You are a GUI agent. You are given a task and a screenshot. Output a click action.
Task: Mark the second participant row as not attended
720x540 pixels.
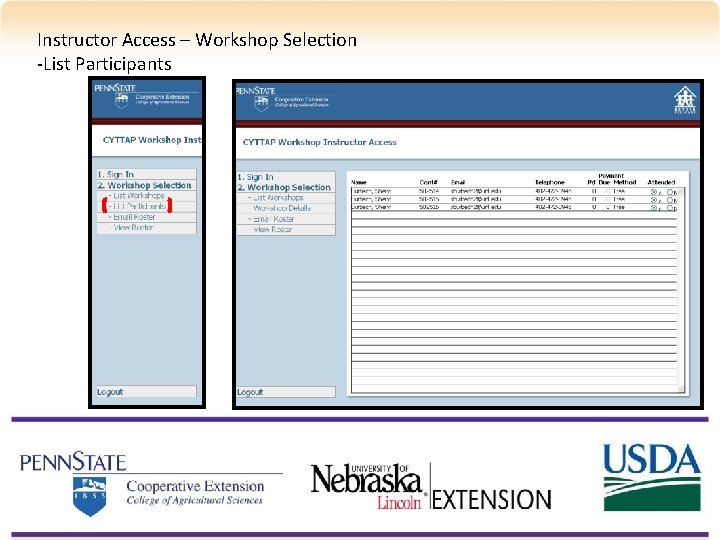670,200
